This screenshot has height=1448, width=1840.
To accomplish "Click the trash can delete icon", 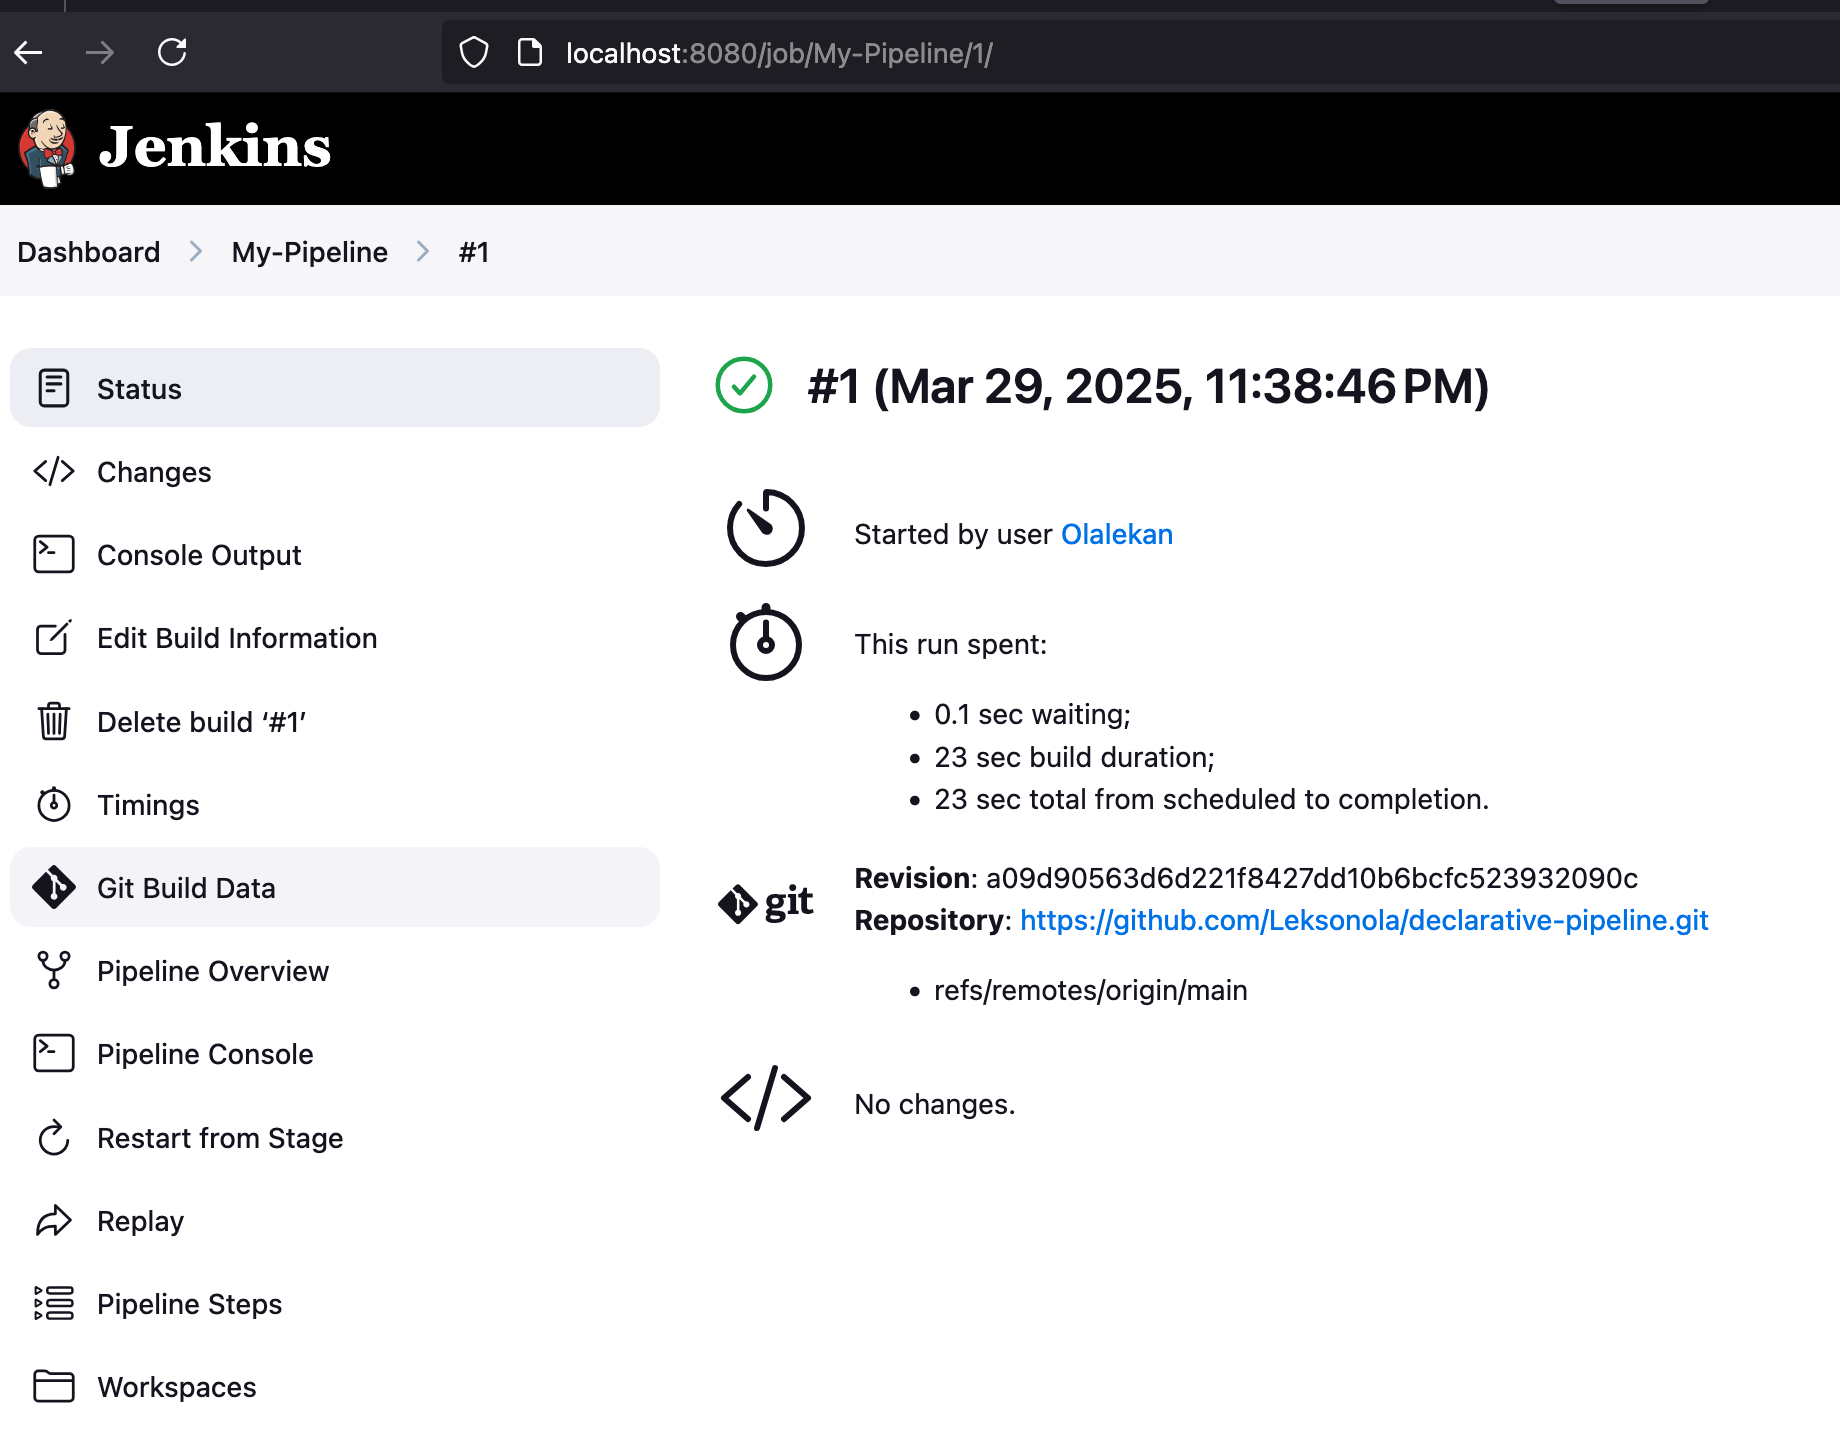I will click(54, 721).
